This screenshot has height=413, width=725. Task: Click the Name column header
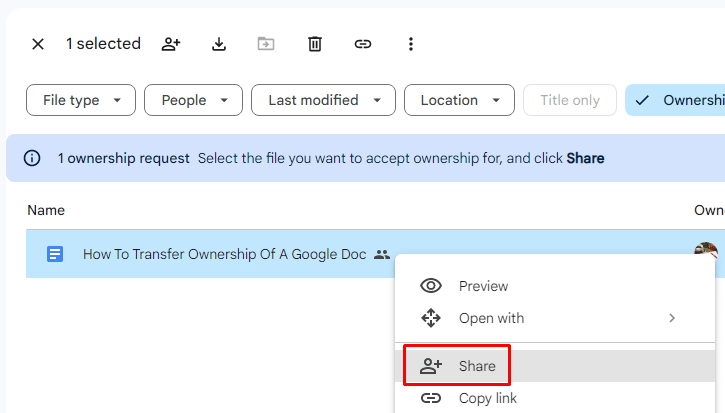(x=46, y=210)
